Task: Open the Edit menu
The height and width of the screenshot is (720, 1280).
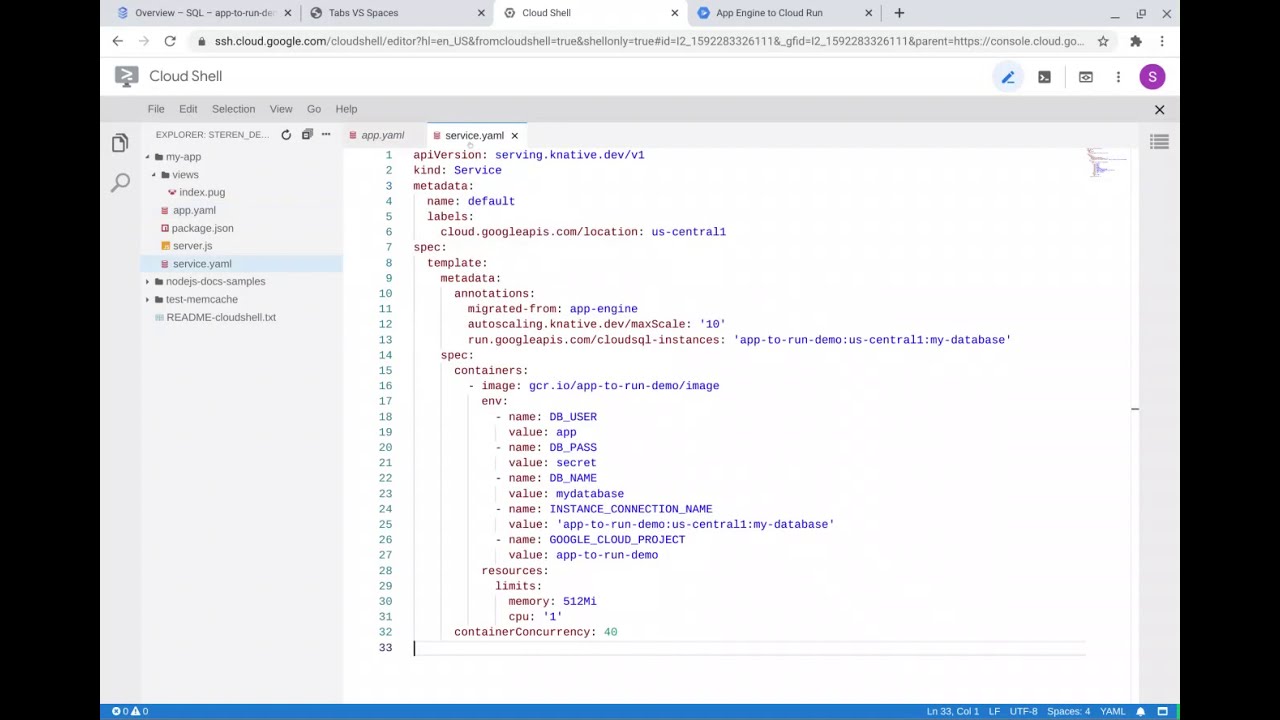Action: [x=188, y=109]
